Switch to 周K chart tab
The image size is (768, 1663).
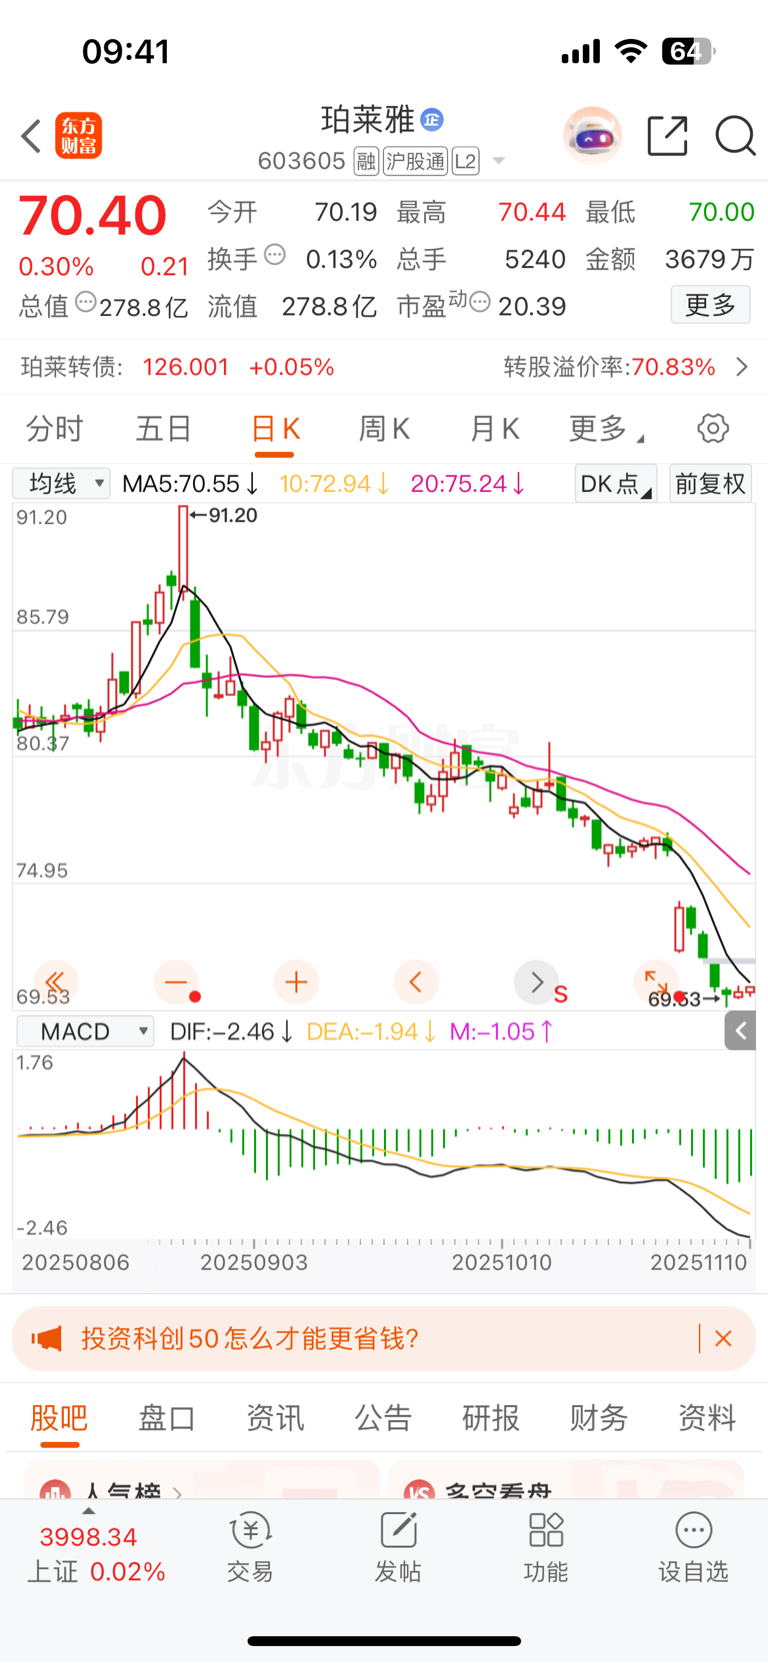click(x=384, y=429)
